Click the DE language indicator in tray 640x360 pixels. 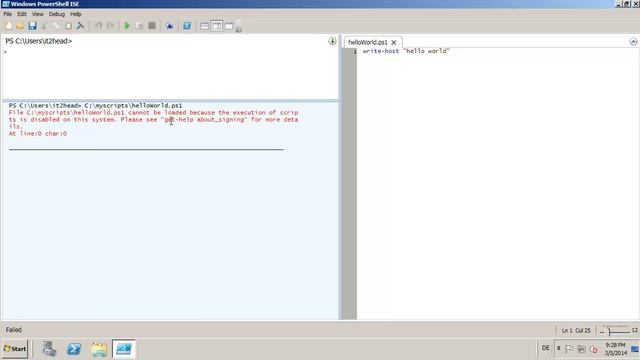545,348
